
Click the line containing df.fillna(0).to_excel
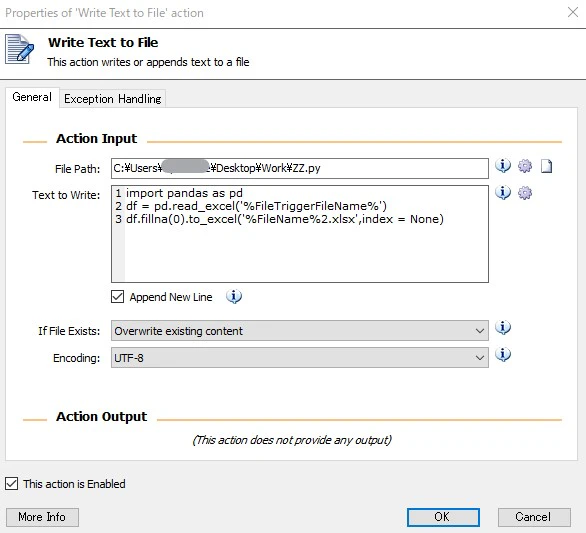[x=285, y=219]
